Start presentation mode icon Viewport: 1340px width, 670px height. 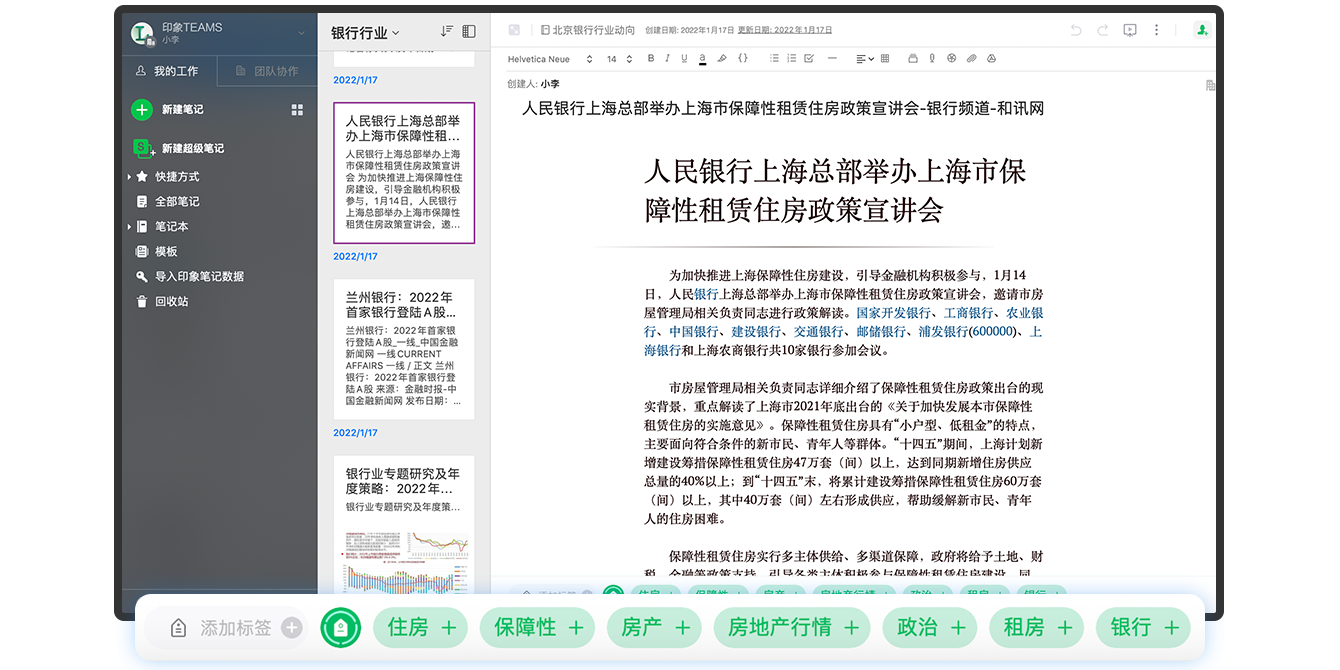point(1130,30)
